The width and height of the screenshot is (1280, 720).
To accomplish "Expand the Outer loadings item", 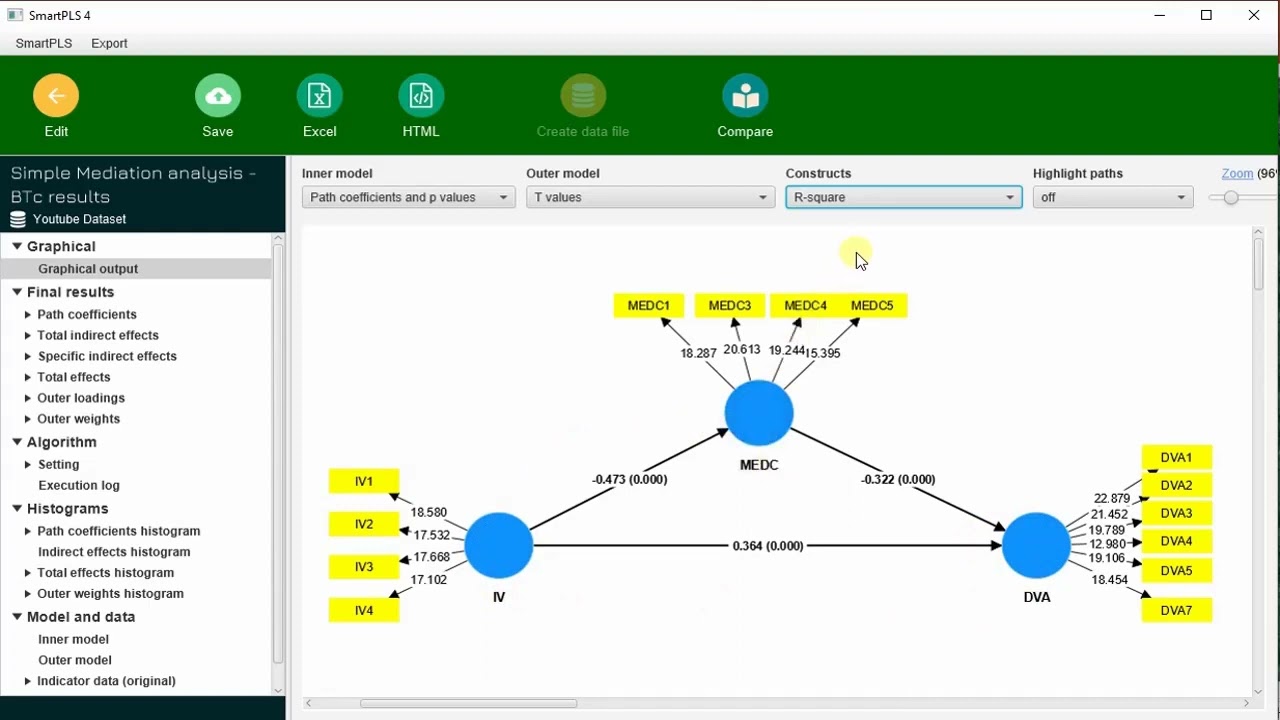I will pos(28,398).
